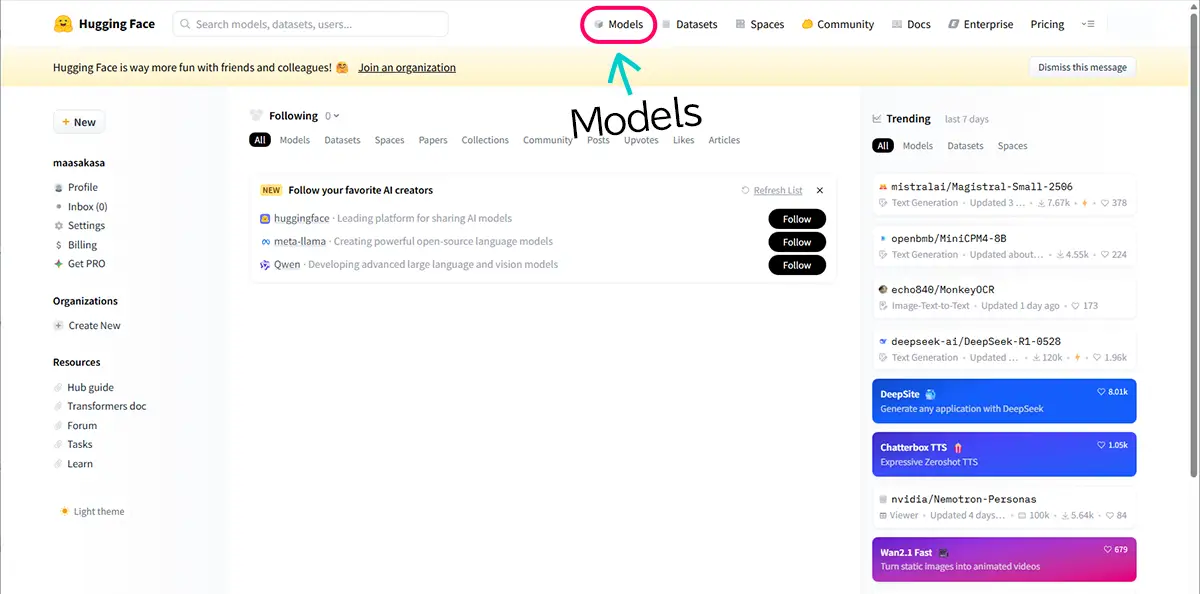Focus the search models, datasets, users field
The image size is (1200, 594).
[x=310, y=24]
